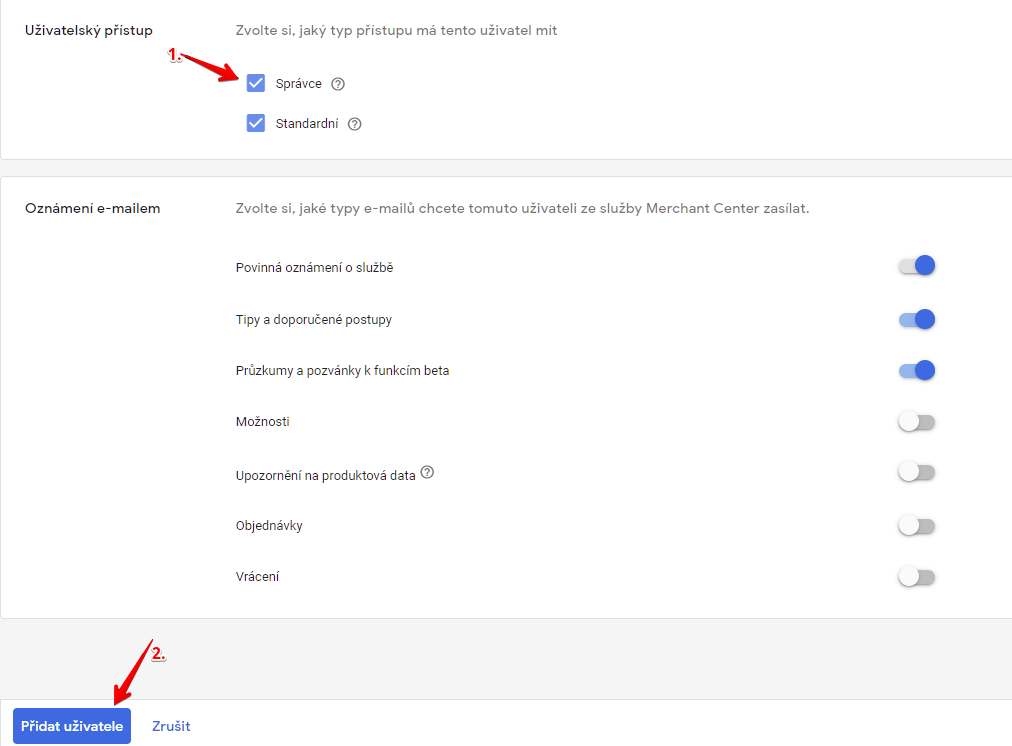Uncheck the Správce checkbox

pyautogui.click(x=256, y=83)
